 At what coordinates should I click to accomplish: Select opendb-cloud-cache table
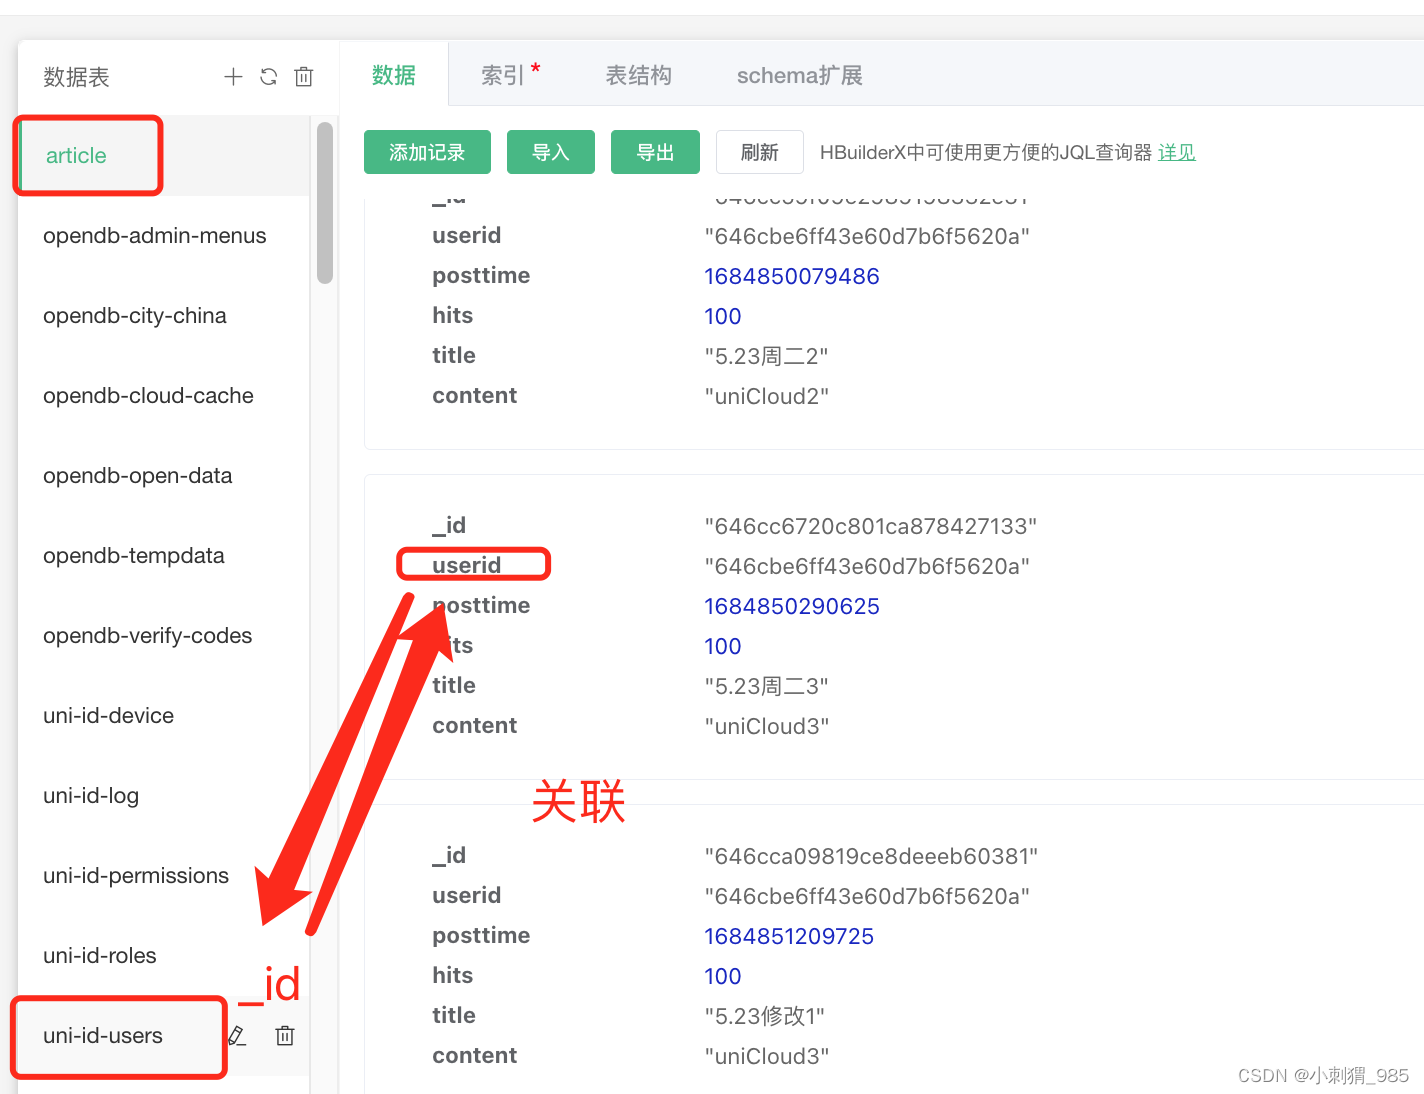tap(164, 396)
